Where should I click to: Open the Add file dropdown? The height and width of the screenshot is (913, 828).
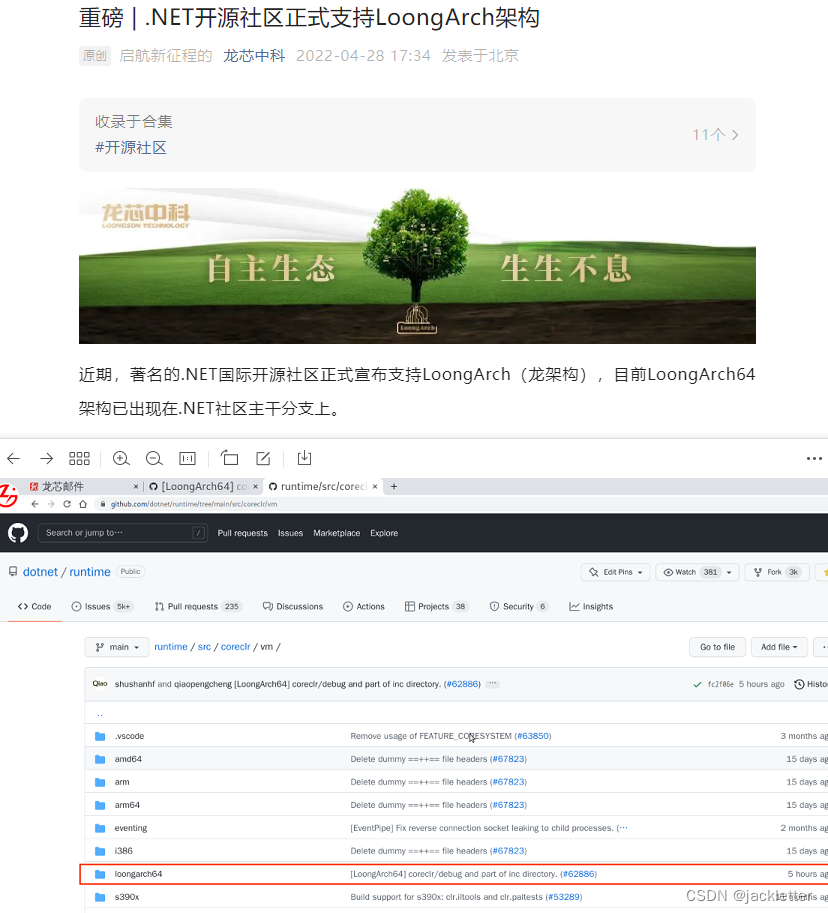(780, 647)
